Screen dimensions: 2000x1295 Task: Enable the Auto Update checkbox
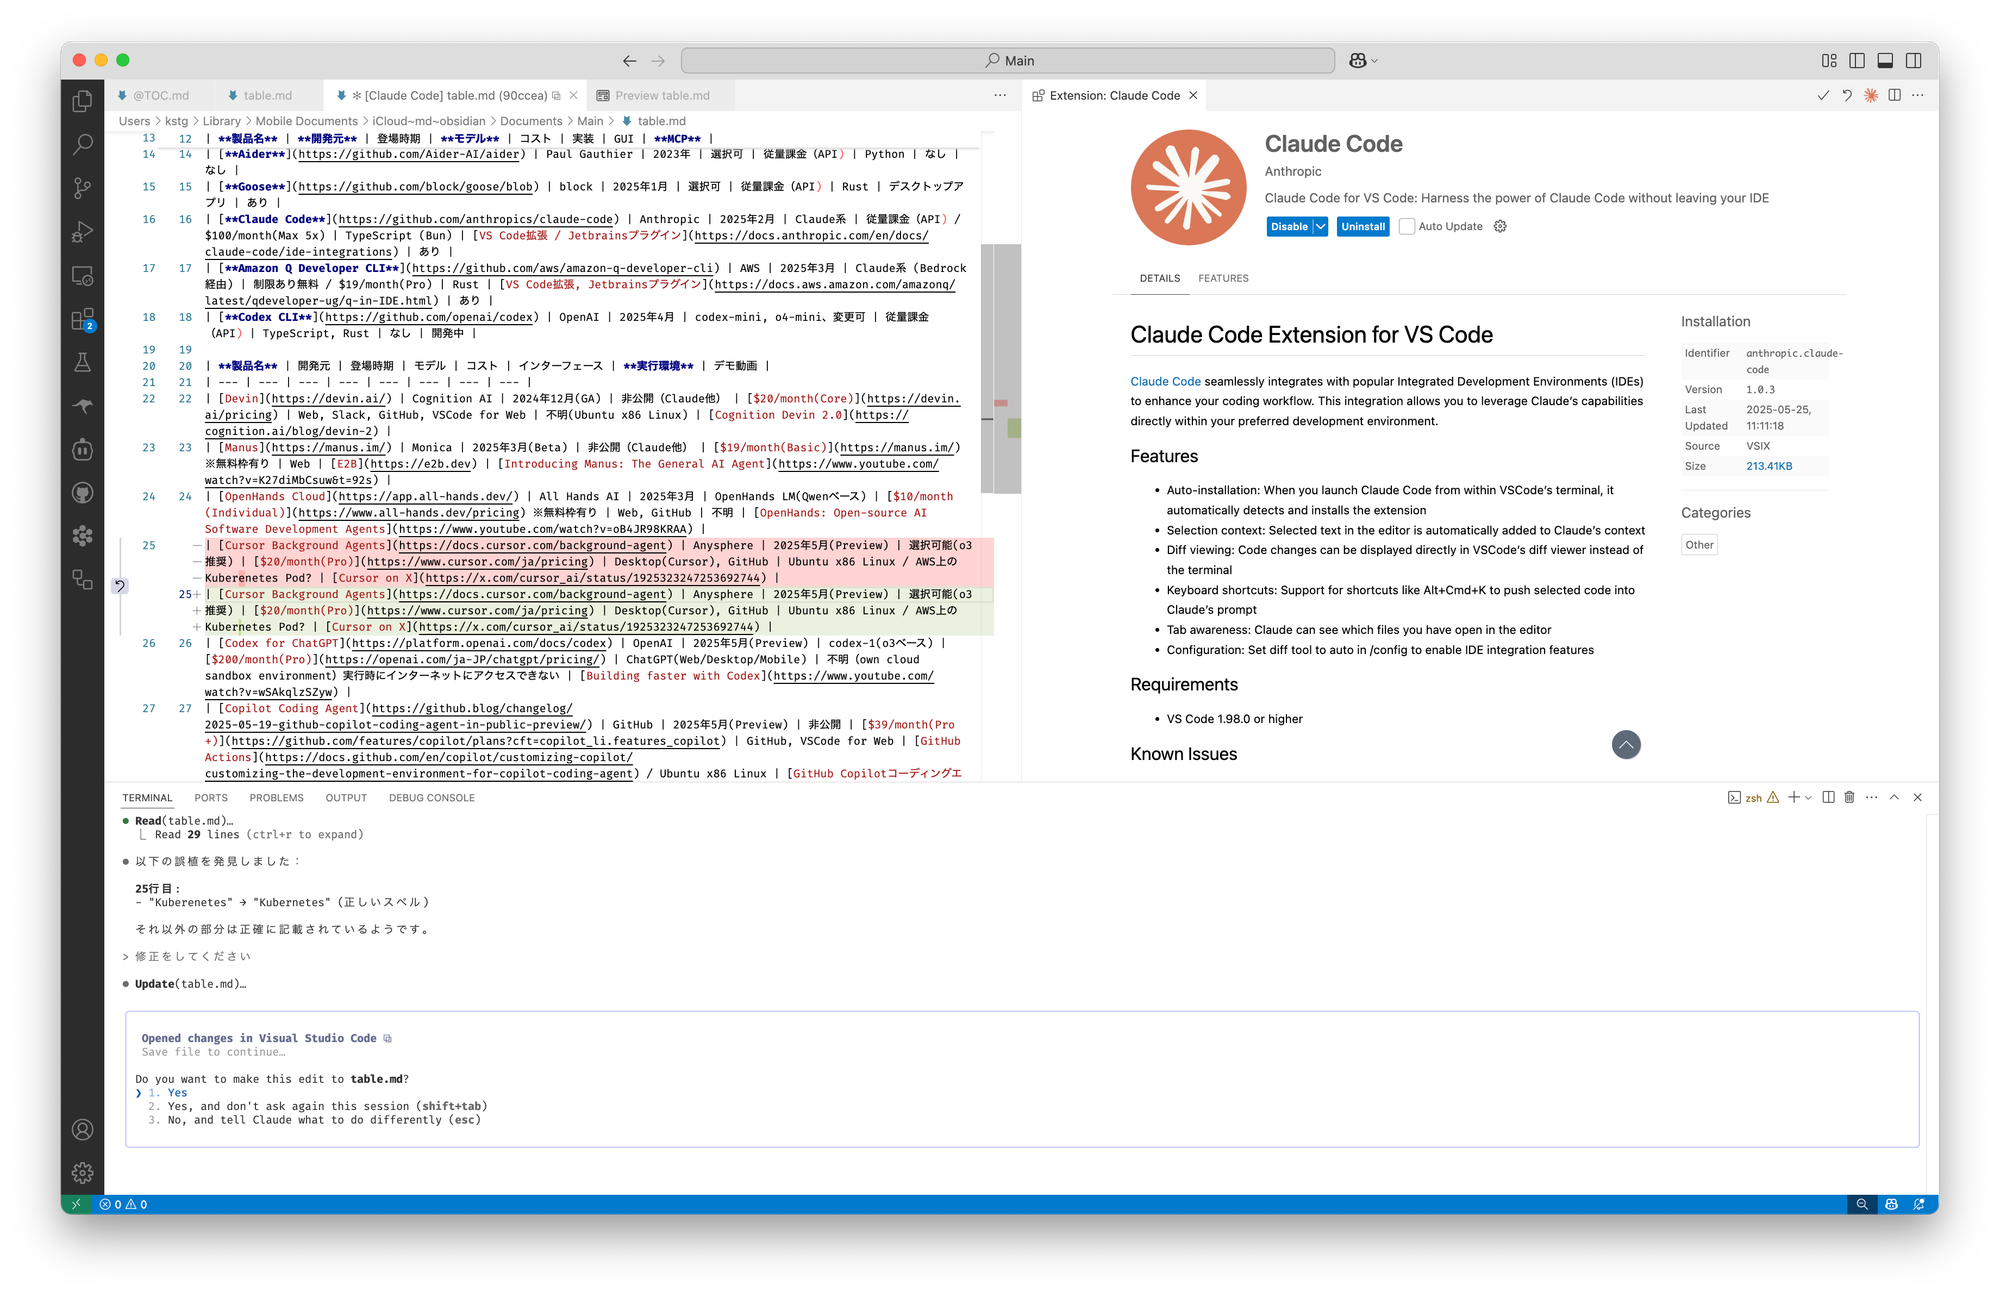(1407, 227)
